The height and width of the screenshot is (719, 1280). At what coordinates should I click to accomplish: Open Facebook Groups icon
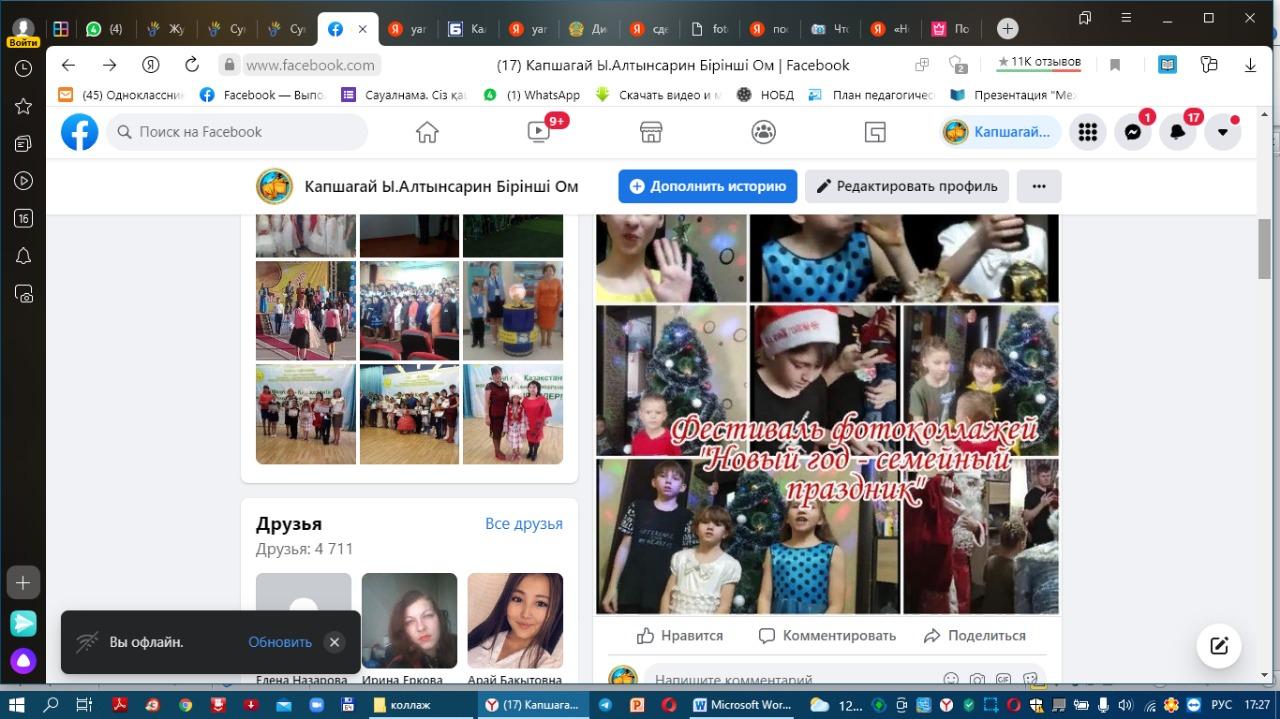763,132
